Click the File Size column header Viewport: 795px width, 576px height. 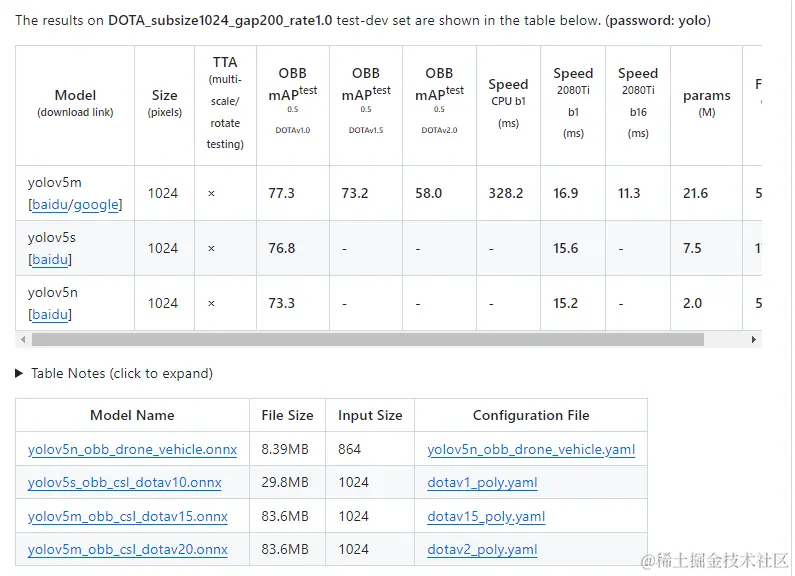point(287,415)
